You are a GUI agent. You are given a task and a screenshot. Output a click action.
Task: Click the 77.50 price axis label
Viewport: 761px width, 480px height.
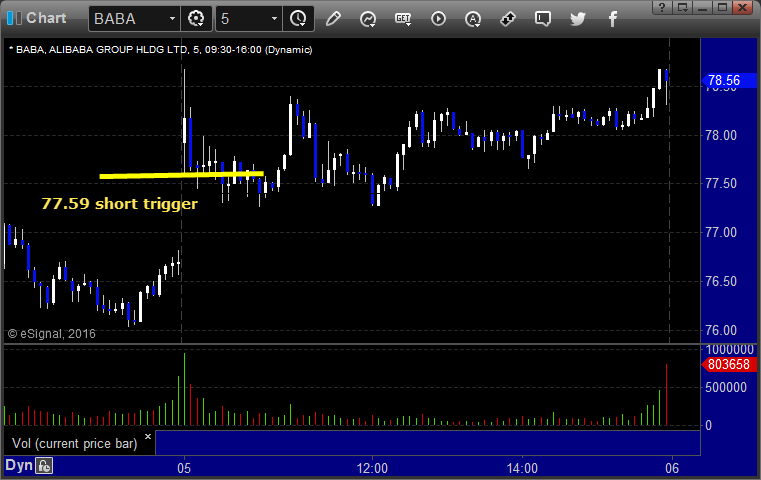point(721,183)
